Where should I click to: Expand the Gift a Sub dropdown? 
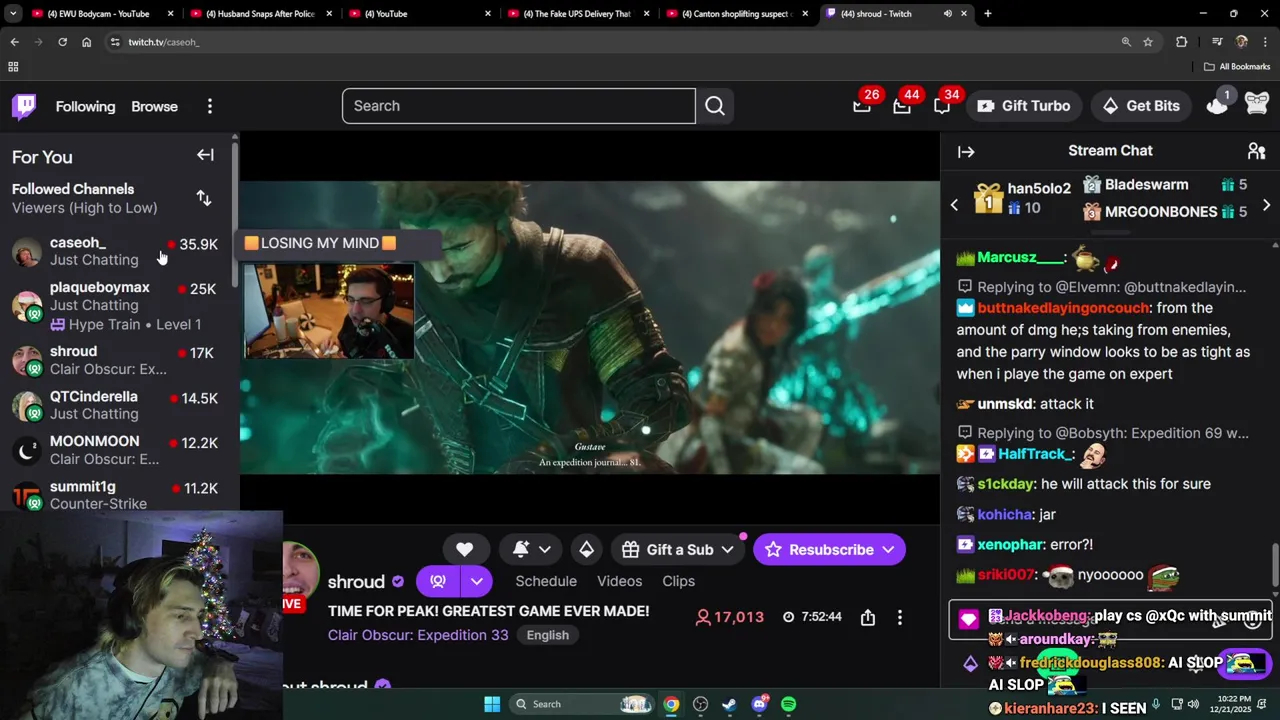(727, 550)
